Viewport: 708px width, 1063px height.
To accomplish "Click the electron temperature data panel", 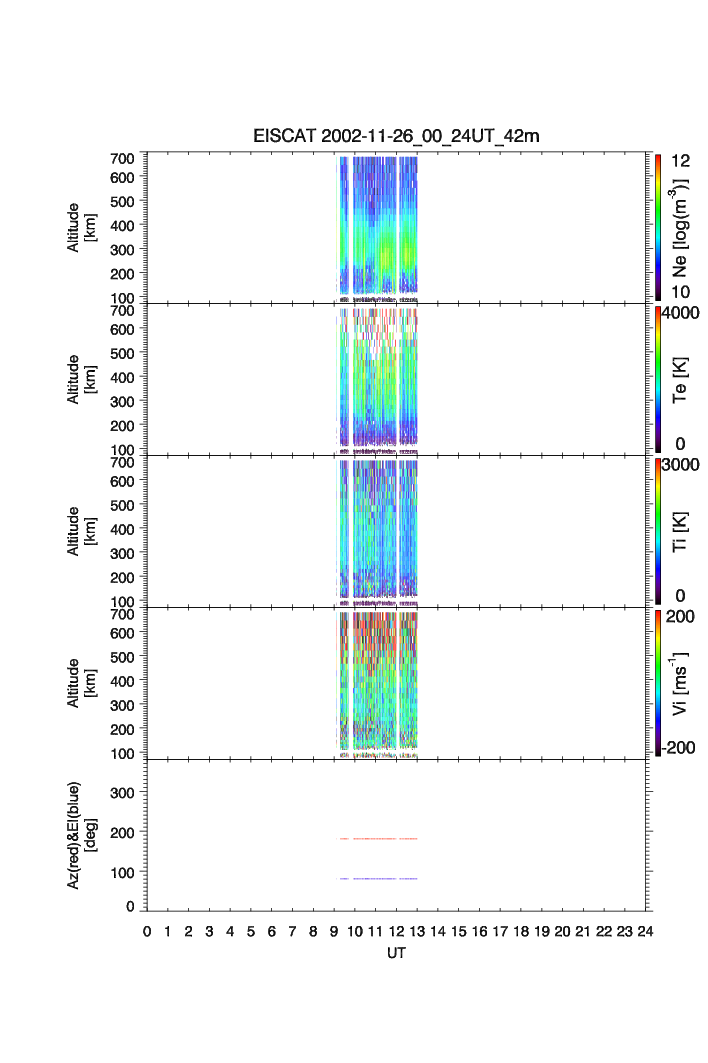I will click(378, 380).
